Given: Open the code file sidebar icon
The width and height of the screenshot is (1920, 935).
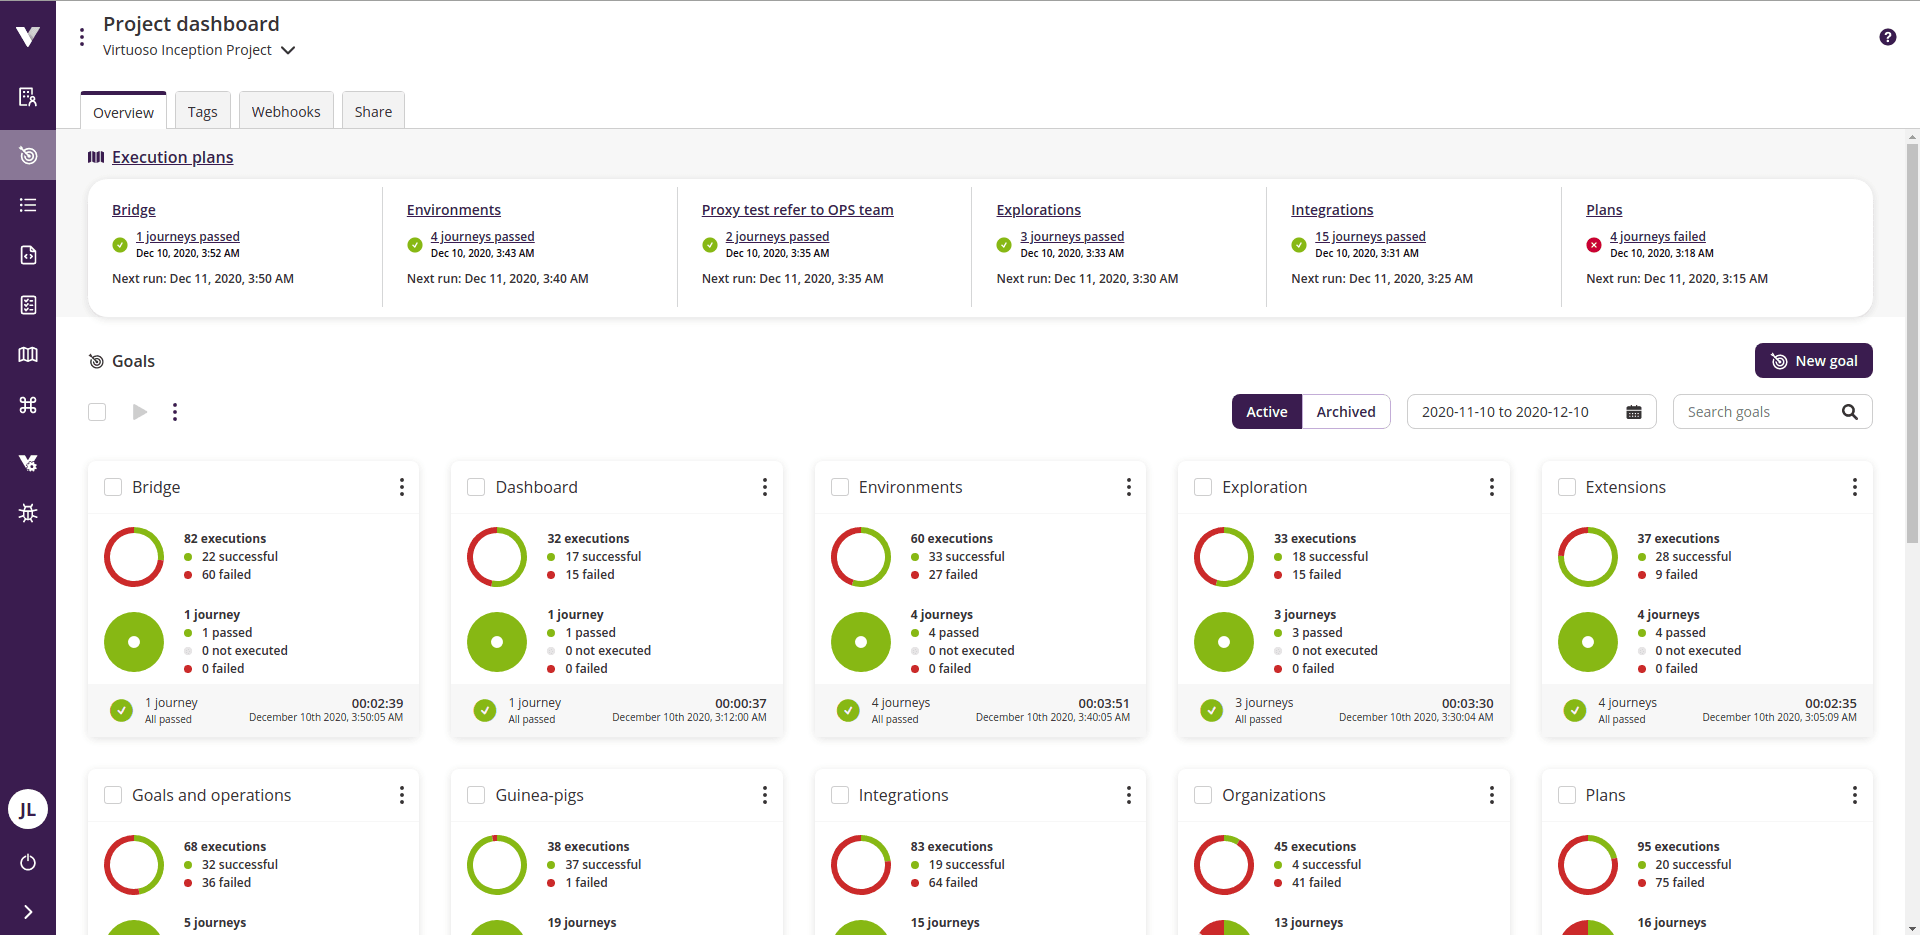Looking at the screenshot, I should pos(28,255).
